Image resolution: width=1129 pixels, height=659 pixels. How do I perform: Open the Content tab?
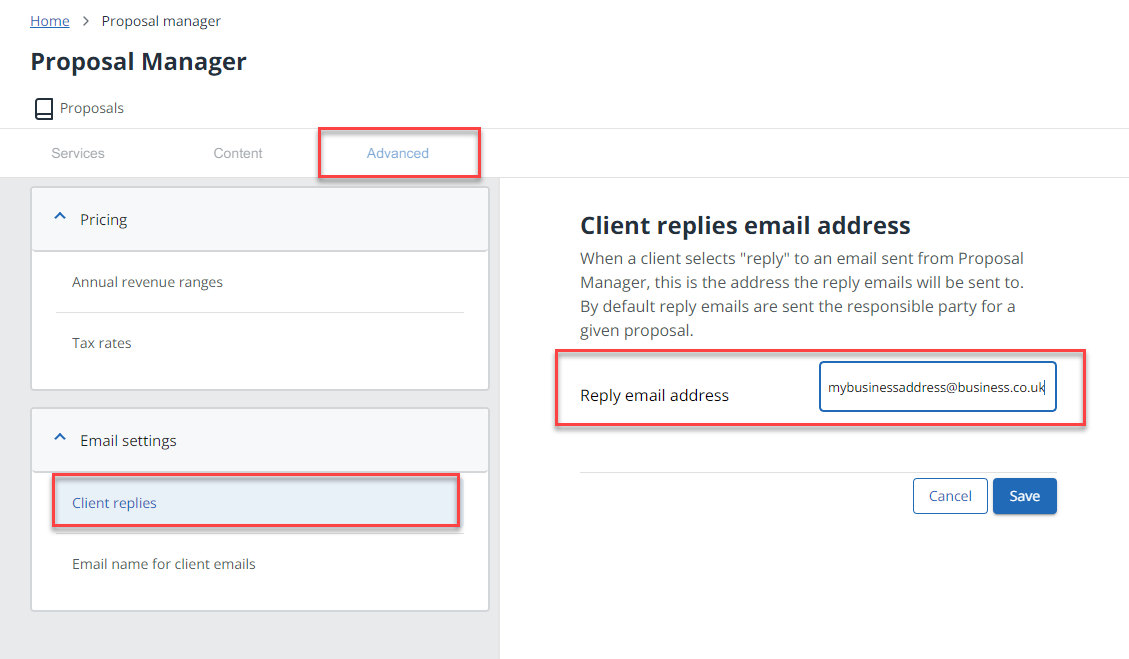[238, 154]
